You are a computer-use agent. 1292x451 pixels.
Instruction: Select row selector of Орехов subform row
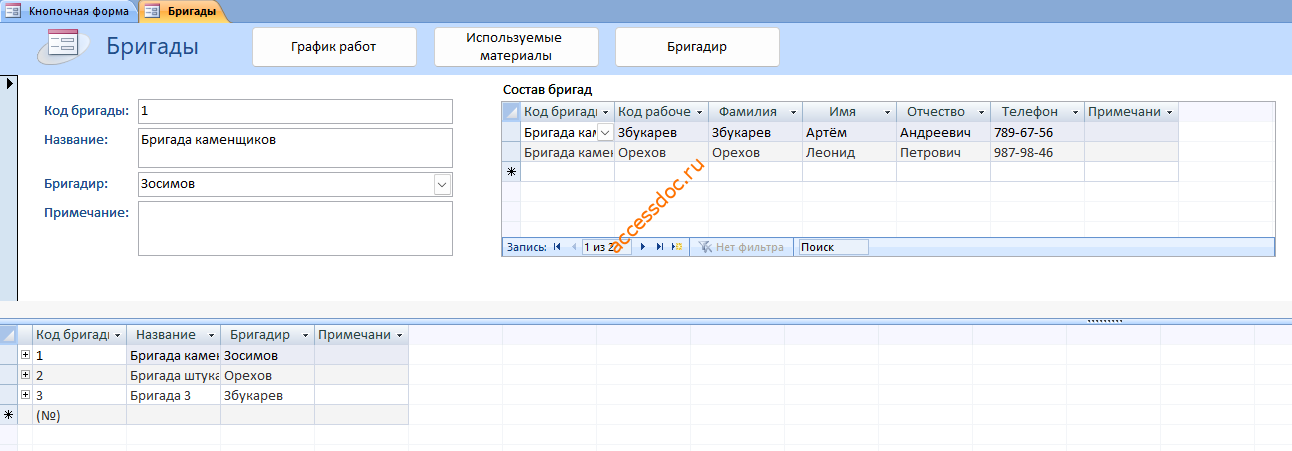pyautogui.click(x=511, y=152)
